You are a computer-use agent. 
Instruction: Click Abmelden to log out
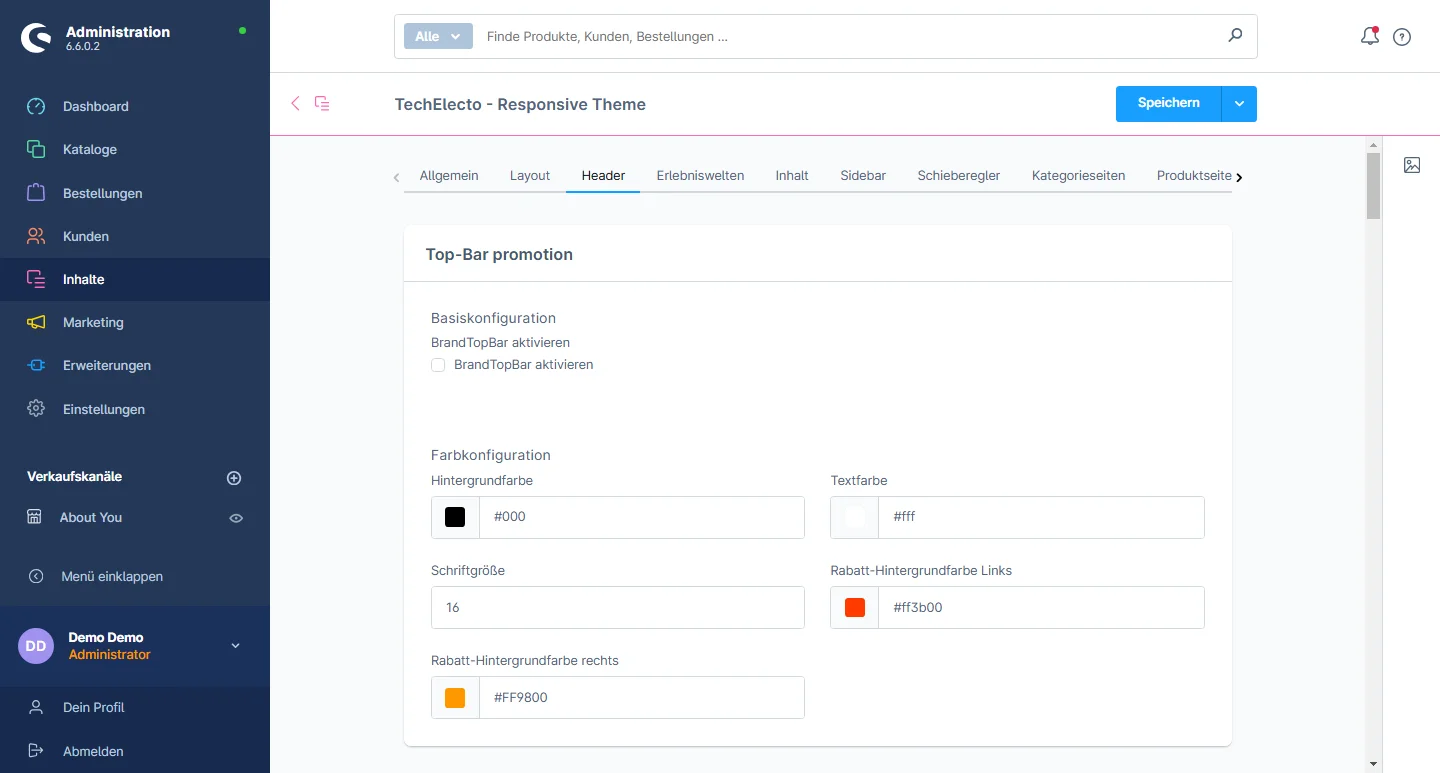click(93, 751)
